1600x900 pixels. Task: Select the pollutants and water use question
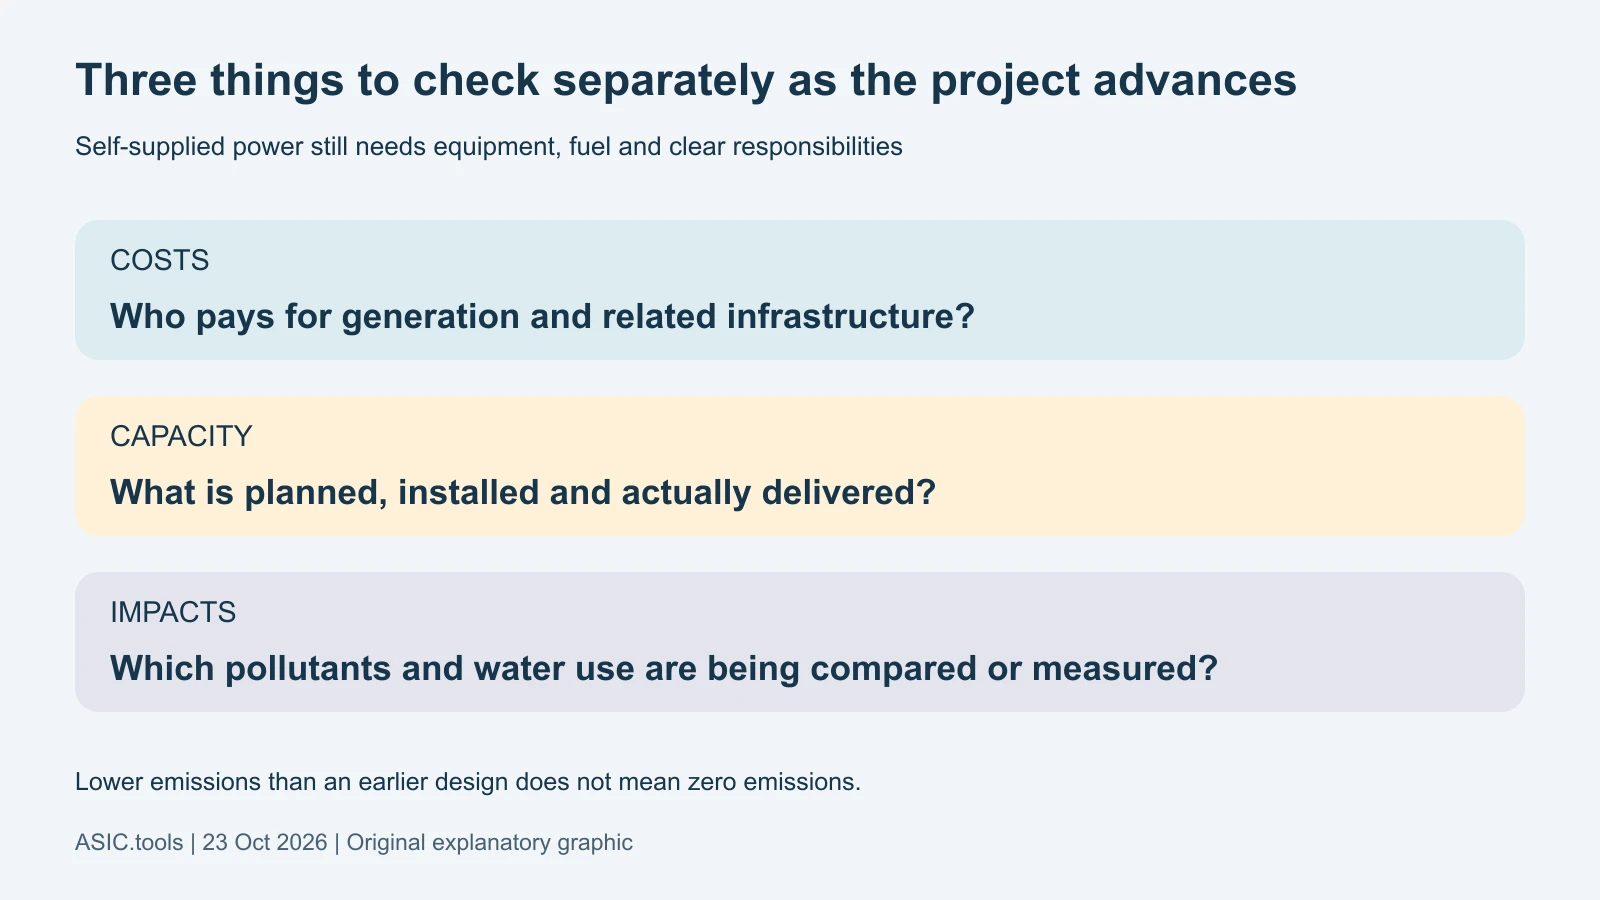coord(664,668)
